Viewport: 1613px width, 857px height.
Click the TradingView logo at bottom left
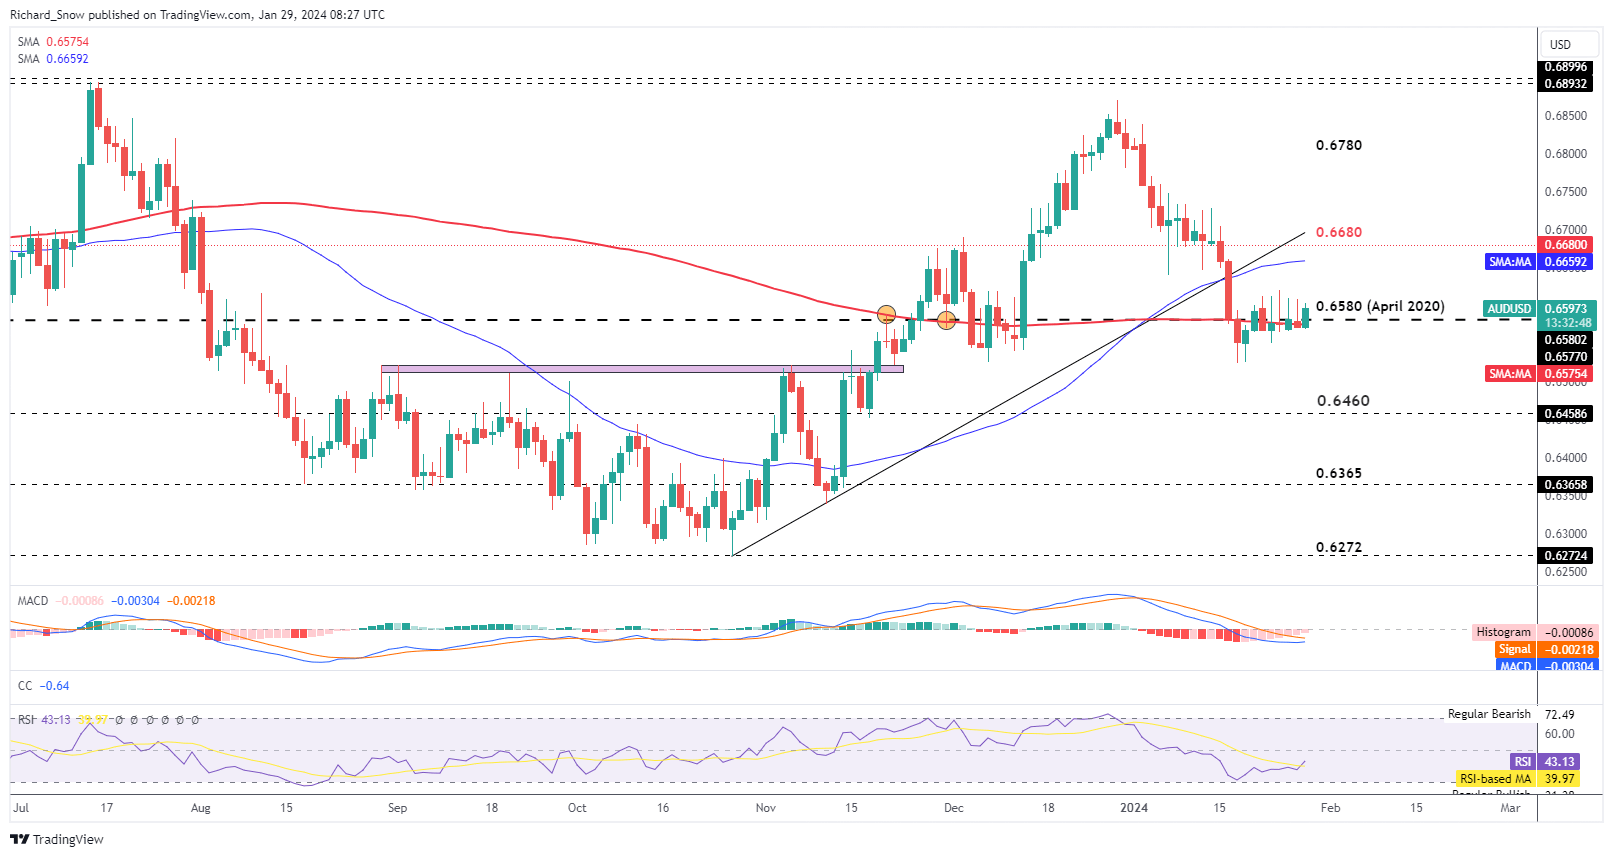[x=57, y=839]
